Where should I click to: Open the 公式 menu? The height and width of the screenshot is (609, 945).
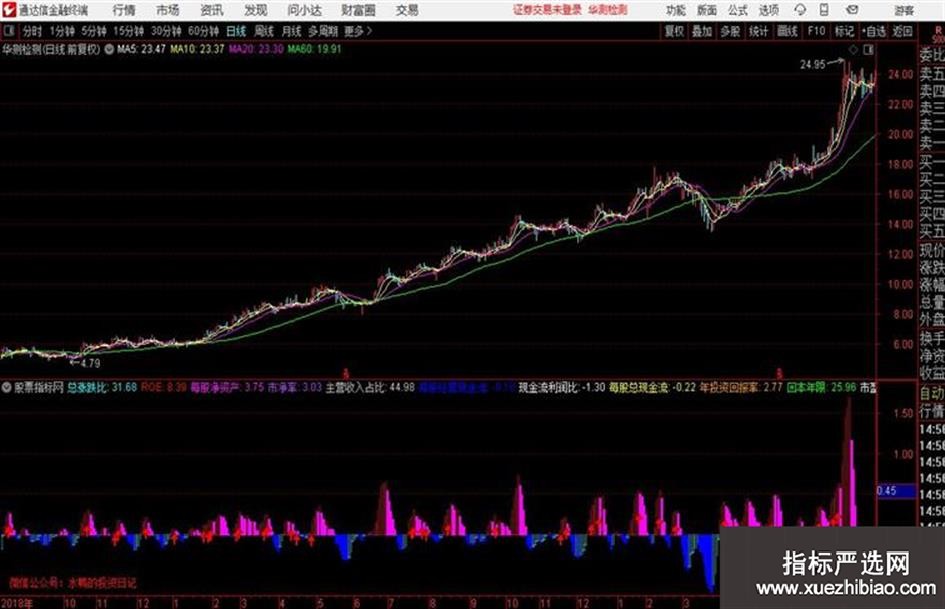point(738,10)
